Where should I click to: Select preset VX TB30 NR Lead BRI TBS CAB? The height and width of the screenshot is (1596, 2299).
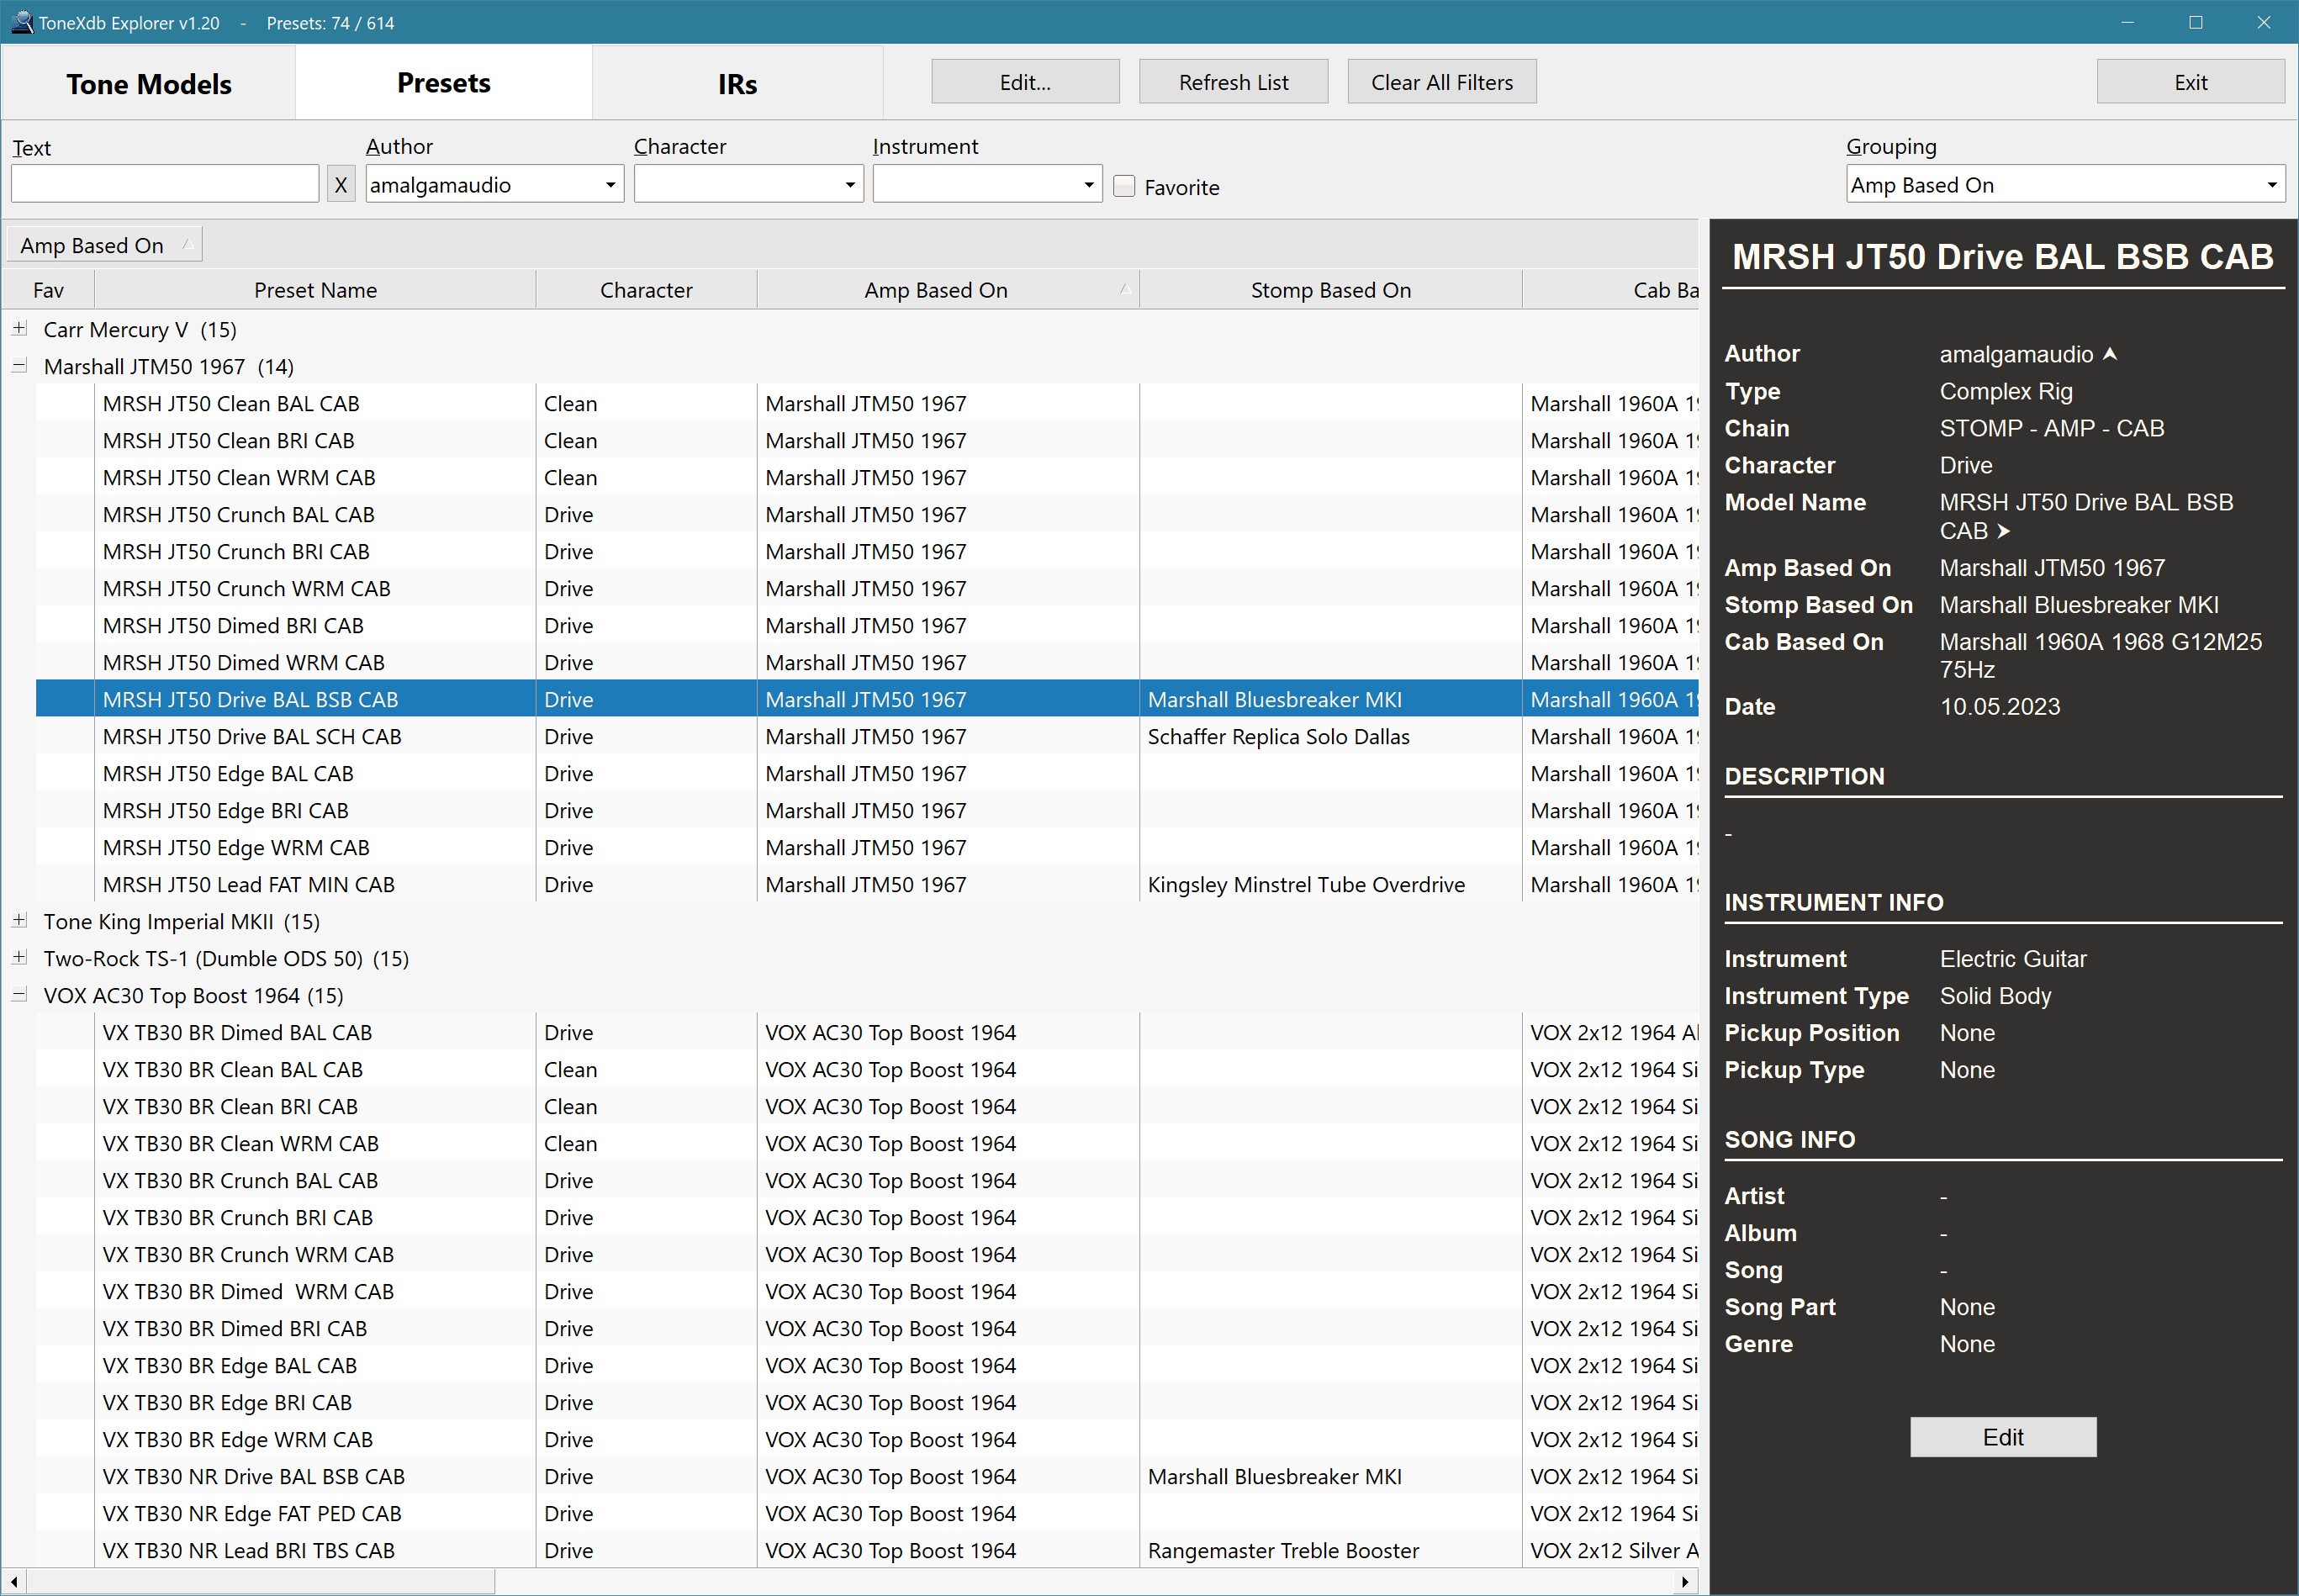pyautogui.click(x=248, y=1551)
